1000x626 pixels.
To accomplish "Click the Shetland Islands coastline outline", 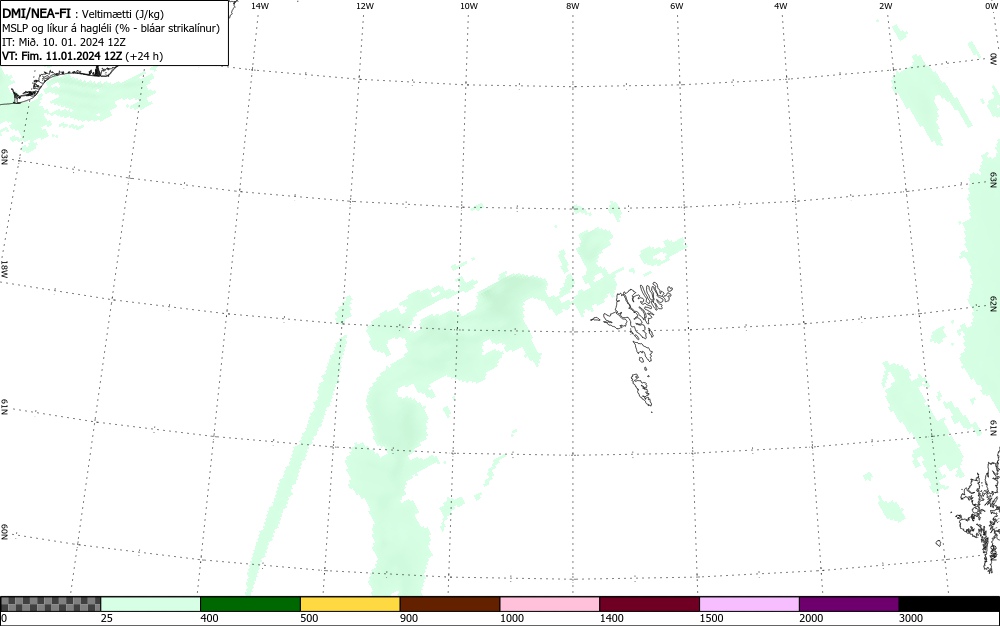I will click(x=978, y=510).
